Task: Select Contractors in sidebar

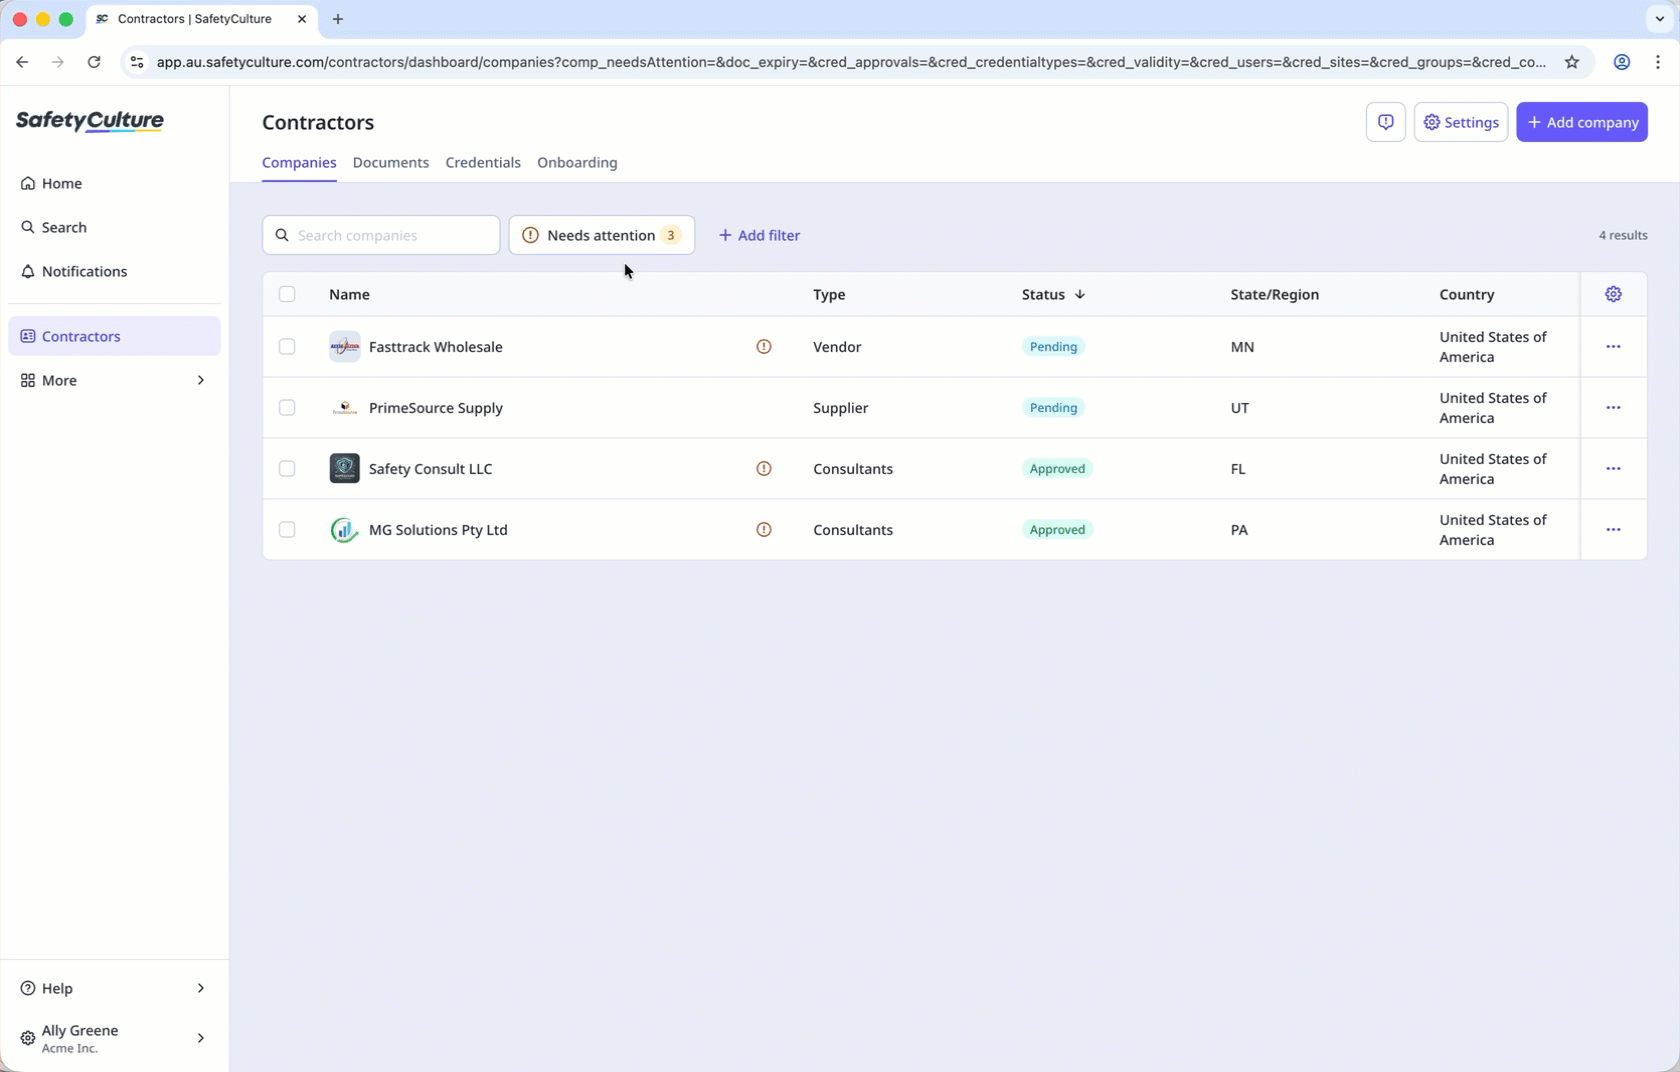Action: pos(114,336)
